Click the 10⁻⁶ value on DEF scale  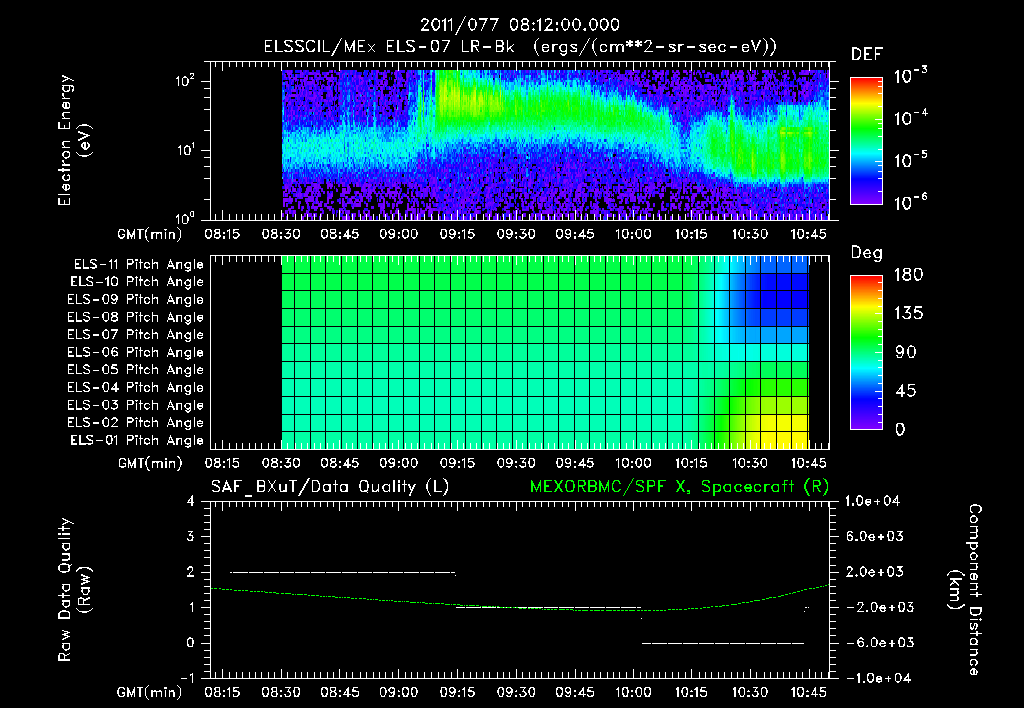tap(910, 202)
